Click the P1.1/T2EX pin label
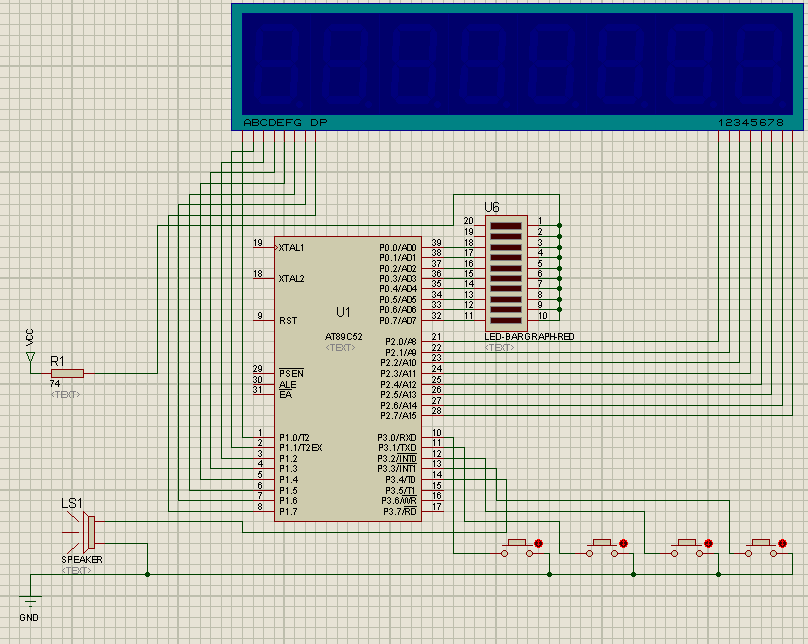The width and height of the screenshot is (808, 644). click(x=300, y=448)
